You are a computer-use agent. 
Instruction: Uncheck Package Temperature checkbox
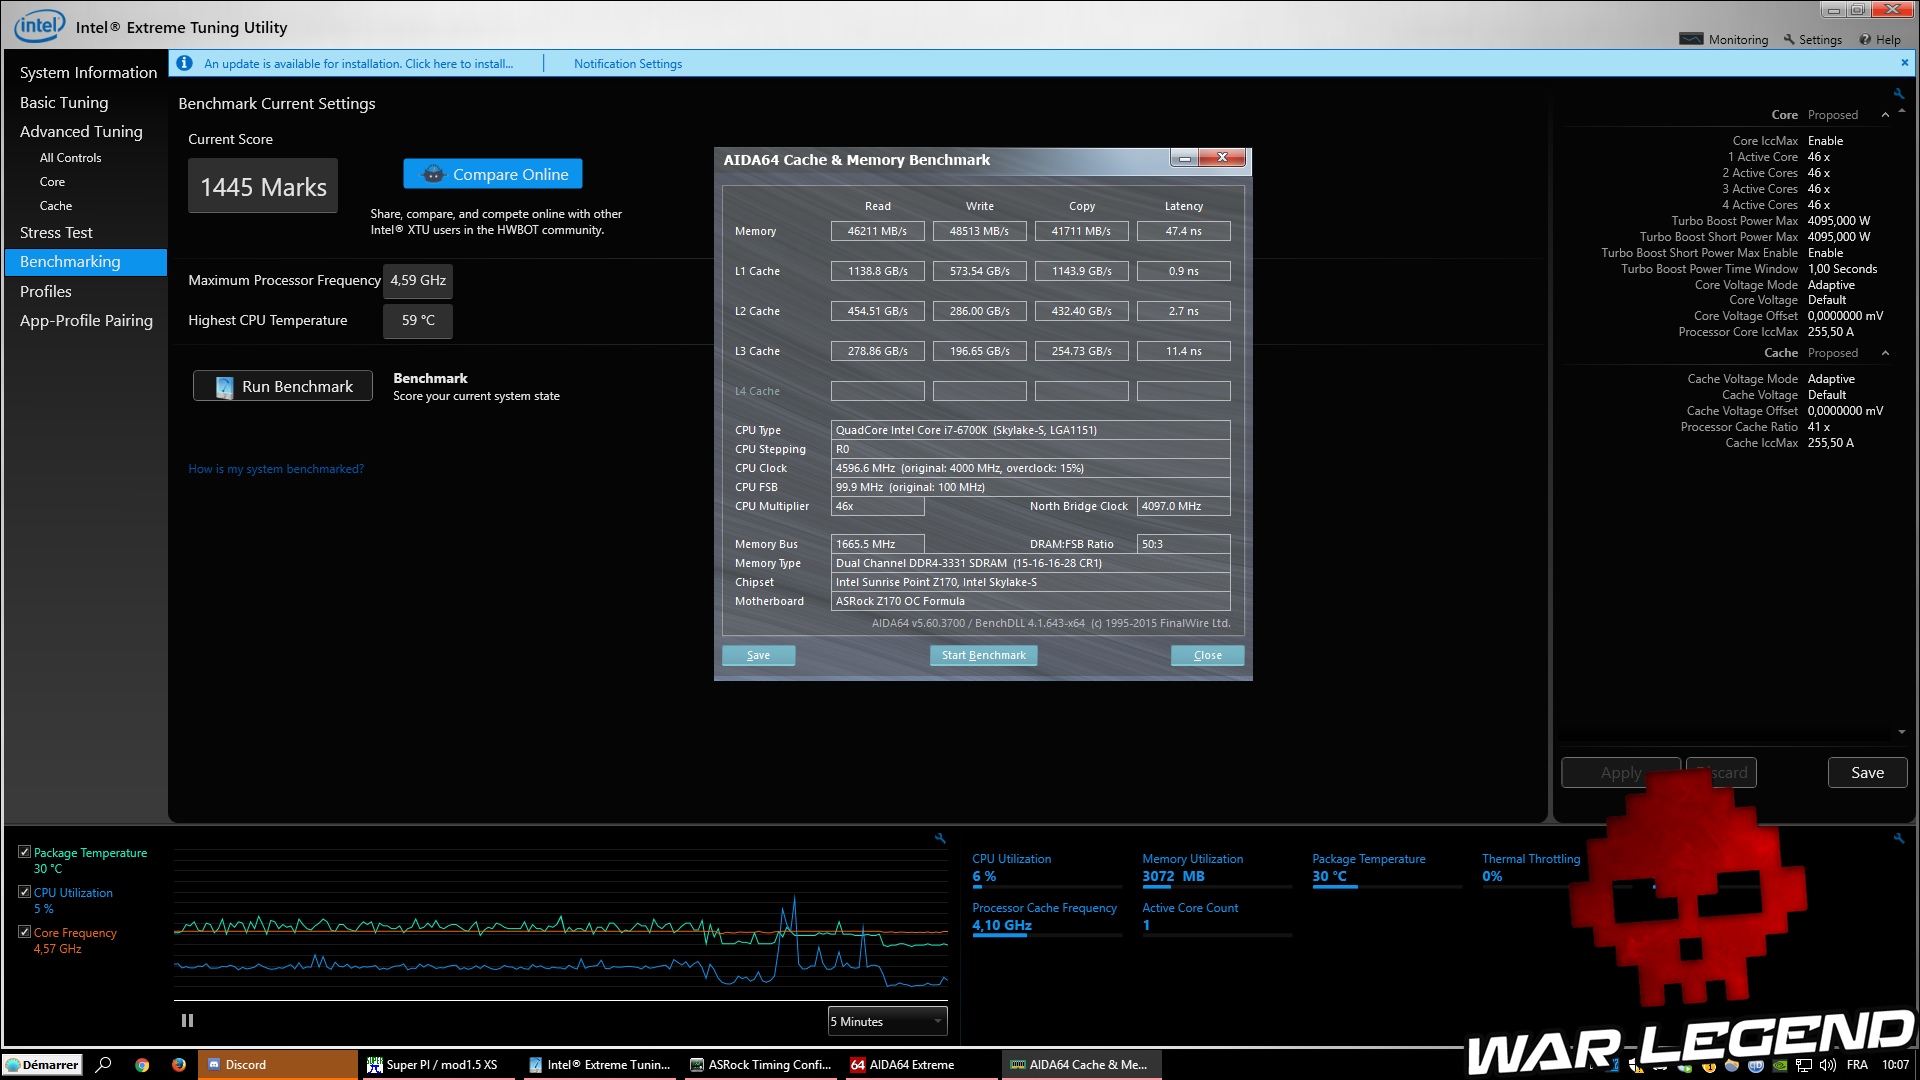tap(24, 852)
